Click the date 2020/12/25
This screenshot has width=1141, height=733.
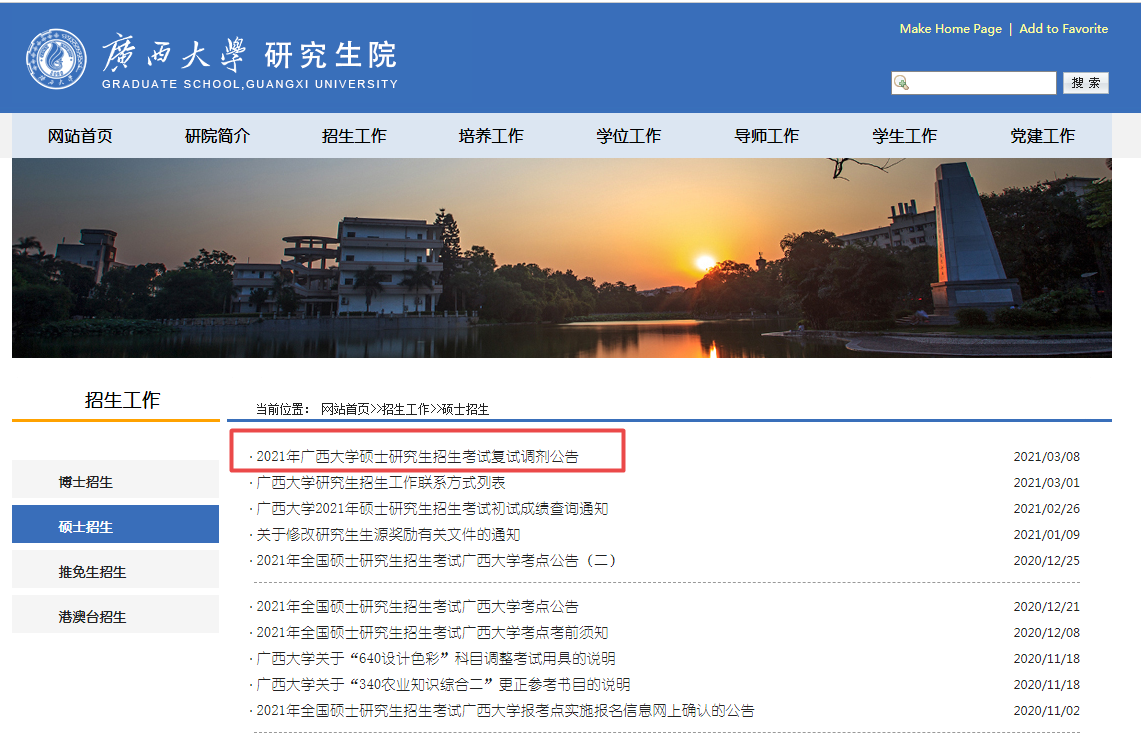1046,560
